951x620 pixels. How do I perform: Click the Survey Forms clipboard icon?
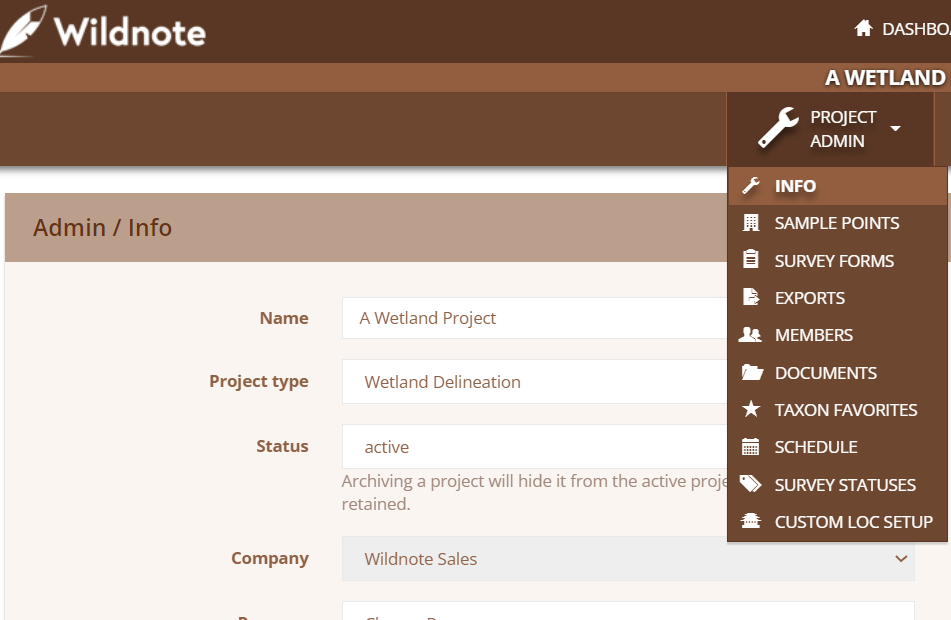(x=751, y=260)
